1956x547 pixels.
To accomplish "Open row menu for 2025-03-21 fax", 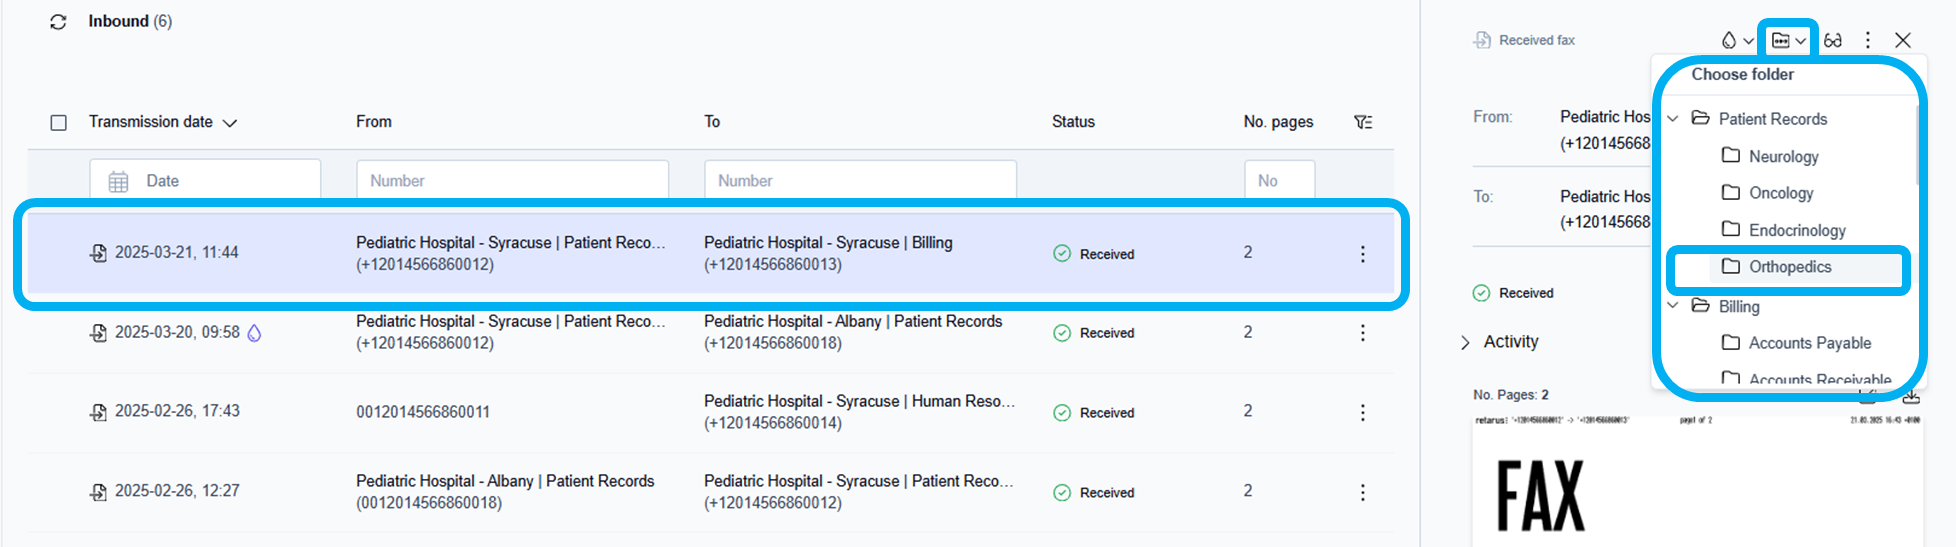I will tap(1362, 254).
